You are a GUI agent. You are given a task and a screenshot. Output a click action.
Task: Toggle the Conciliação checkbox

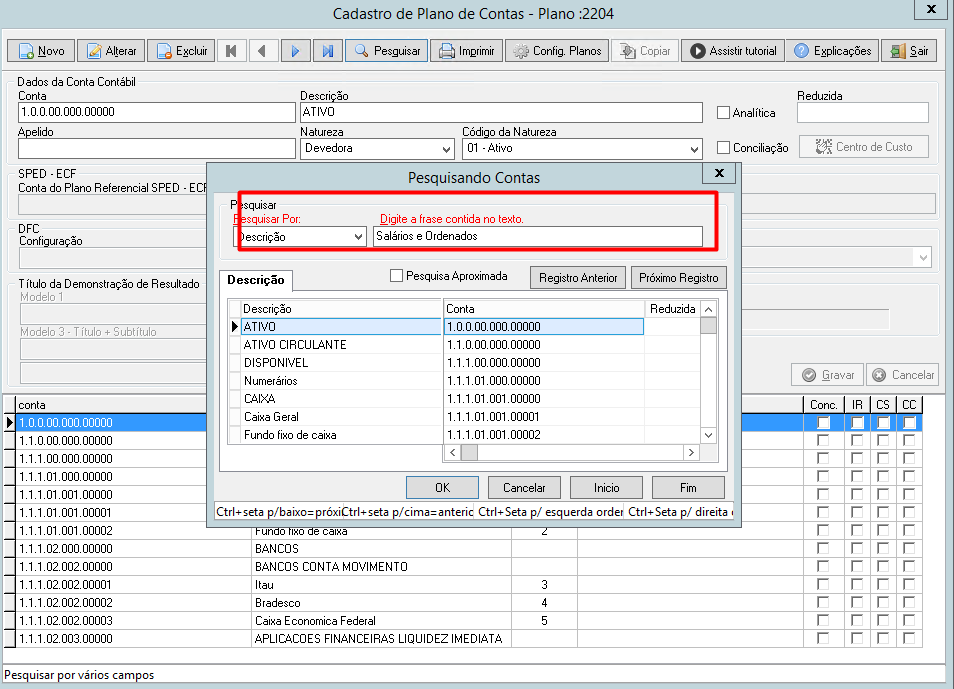(x=723, y=147)
